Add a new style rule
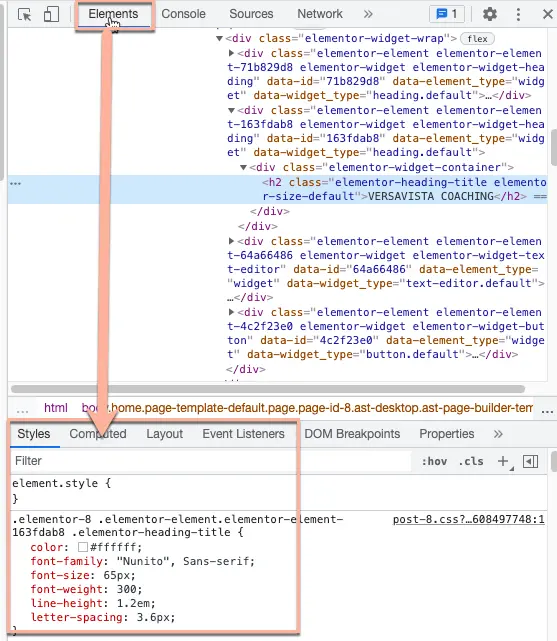 pyautogui.click(x=504, y=462)
